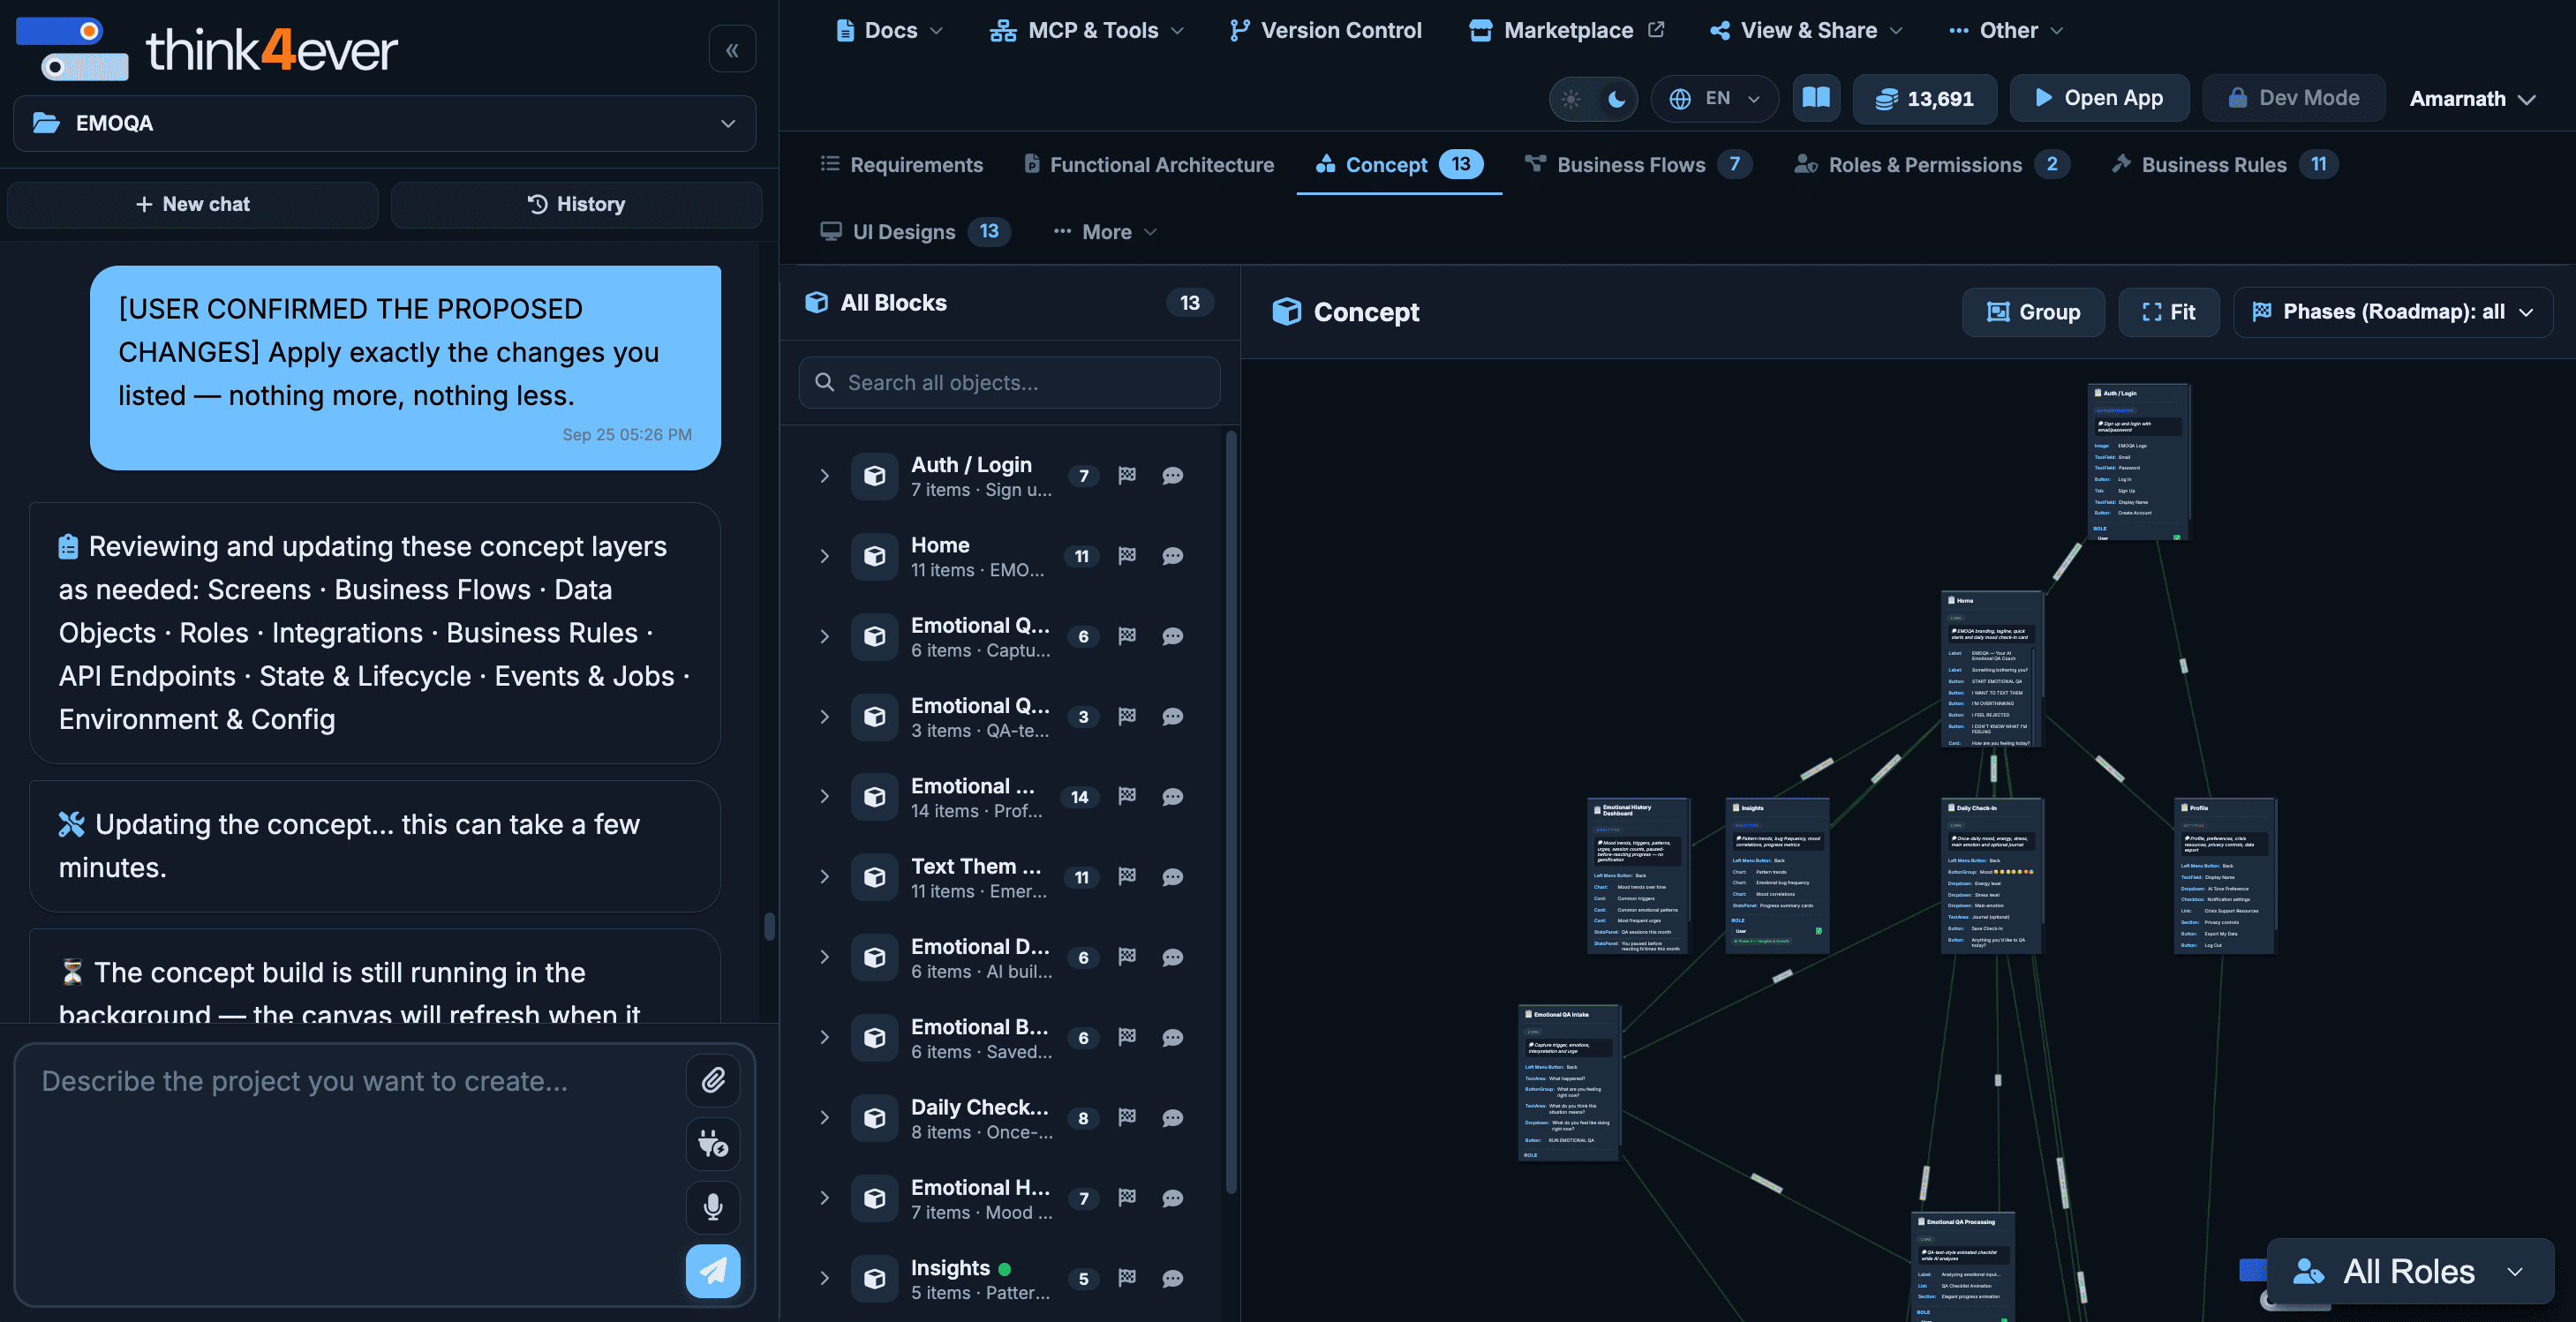This screenshot has height=1322, width=2576.
Task: Activate the microphone voice input icon
Action: 713,1207
